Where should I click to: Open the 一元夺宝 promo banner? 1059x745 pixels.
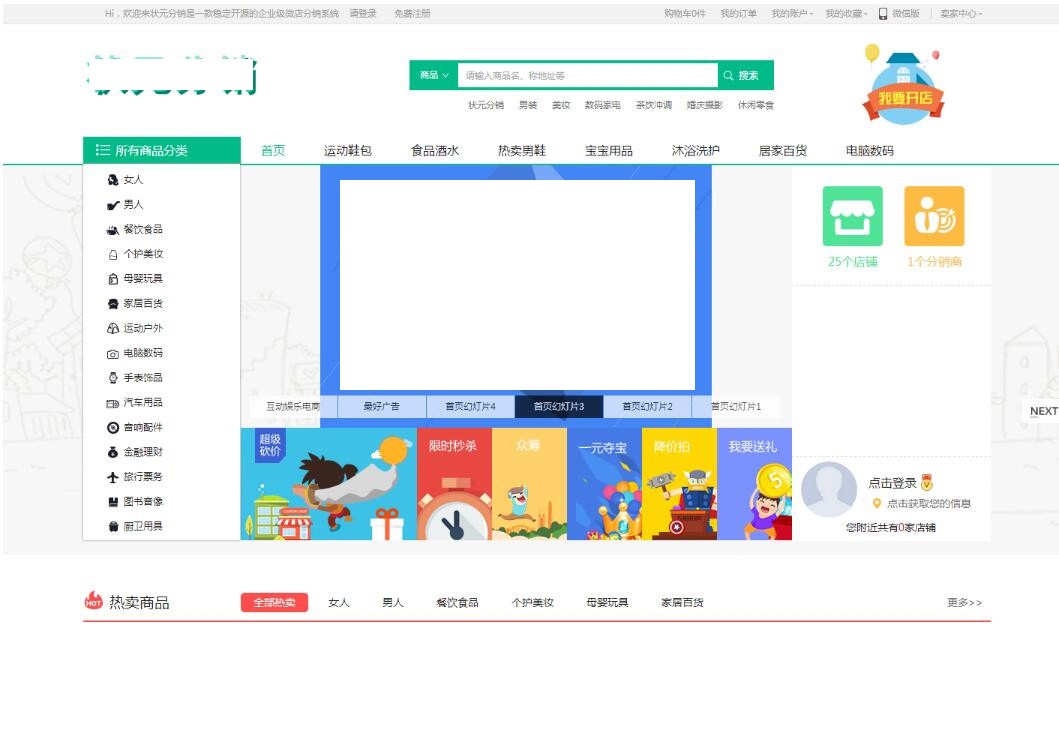(604, 485)
